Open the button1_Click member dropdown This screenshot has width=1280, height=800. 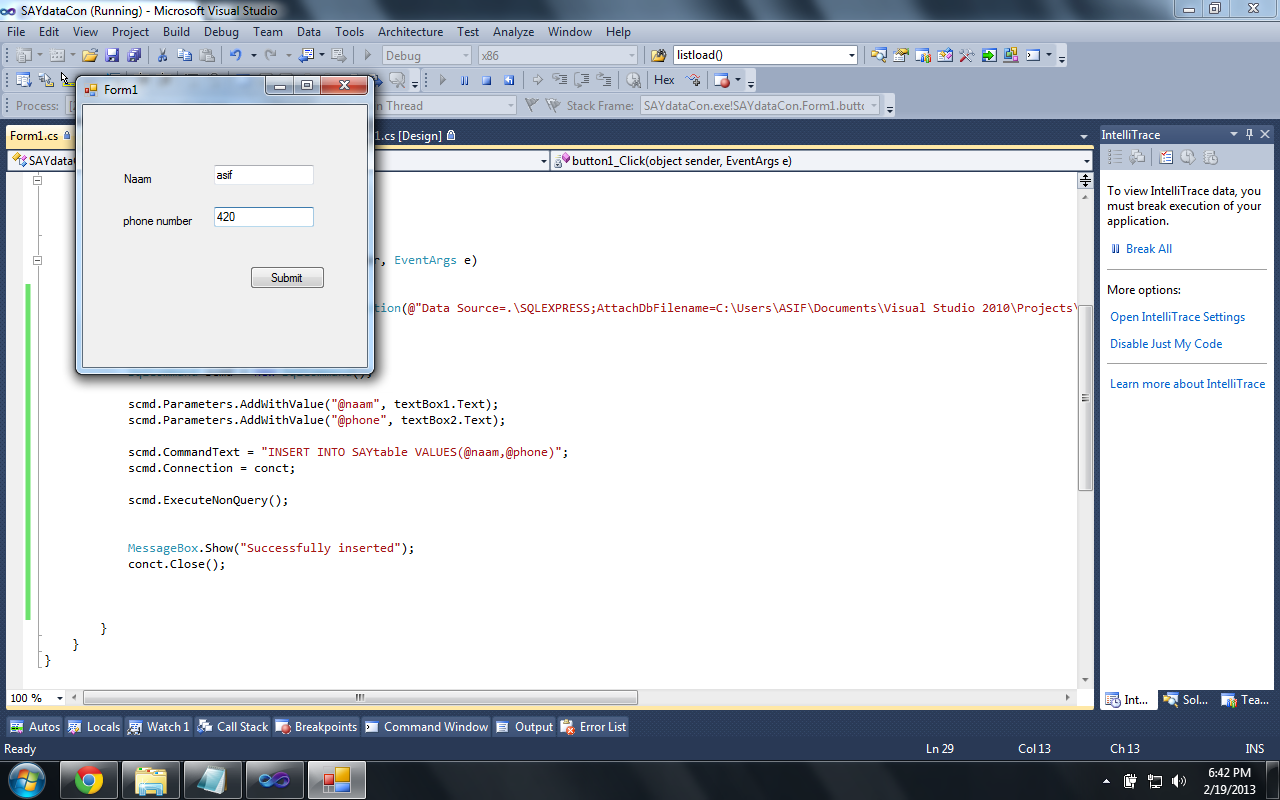click(x=821, y=160)
